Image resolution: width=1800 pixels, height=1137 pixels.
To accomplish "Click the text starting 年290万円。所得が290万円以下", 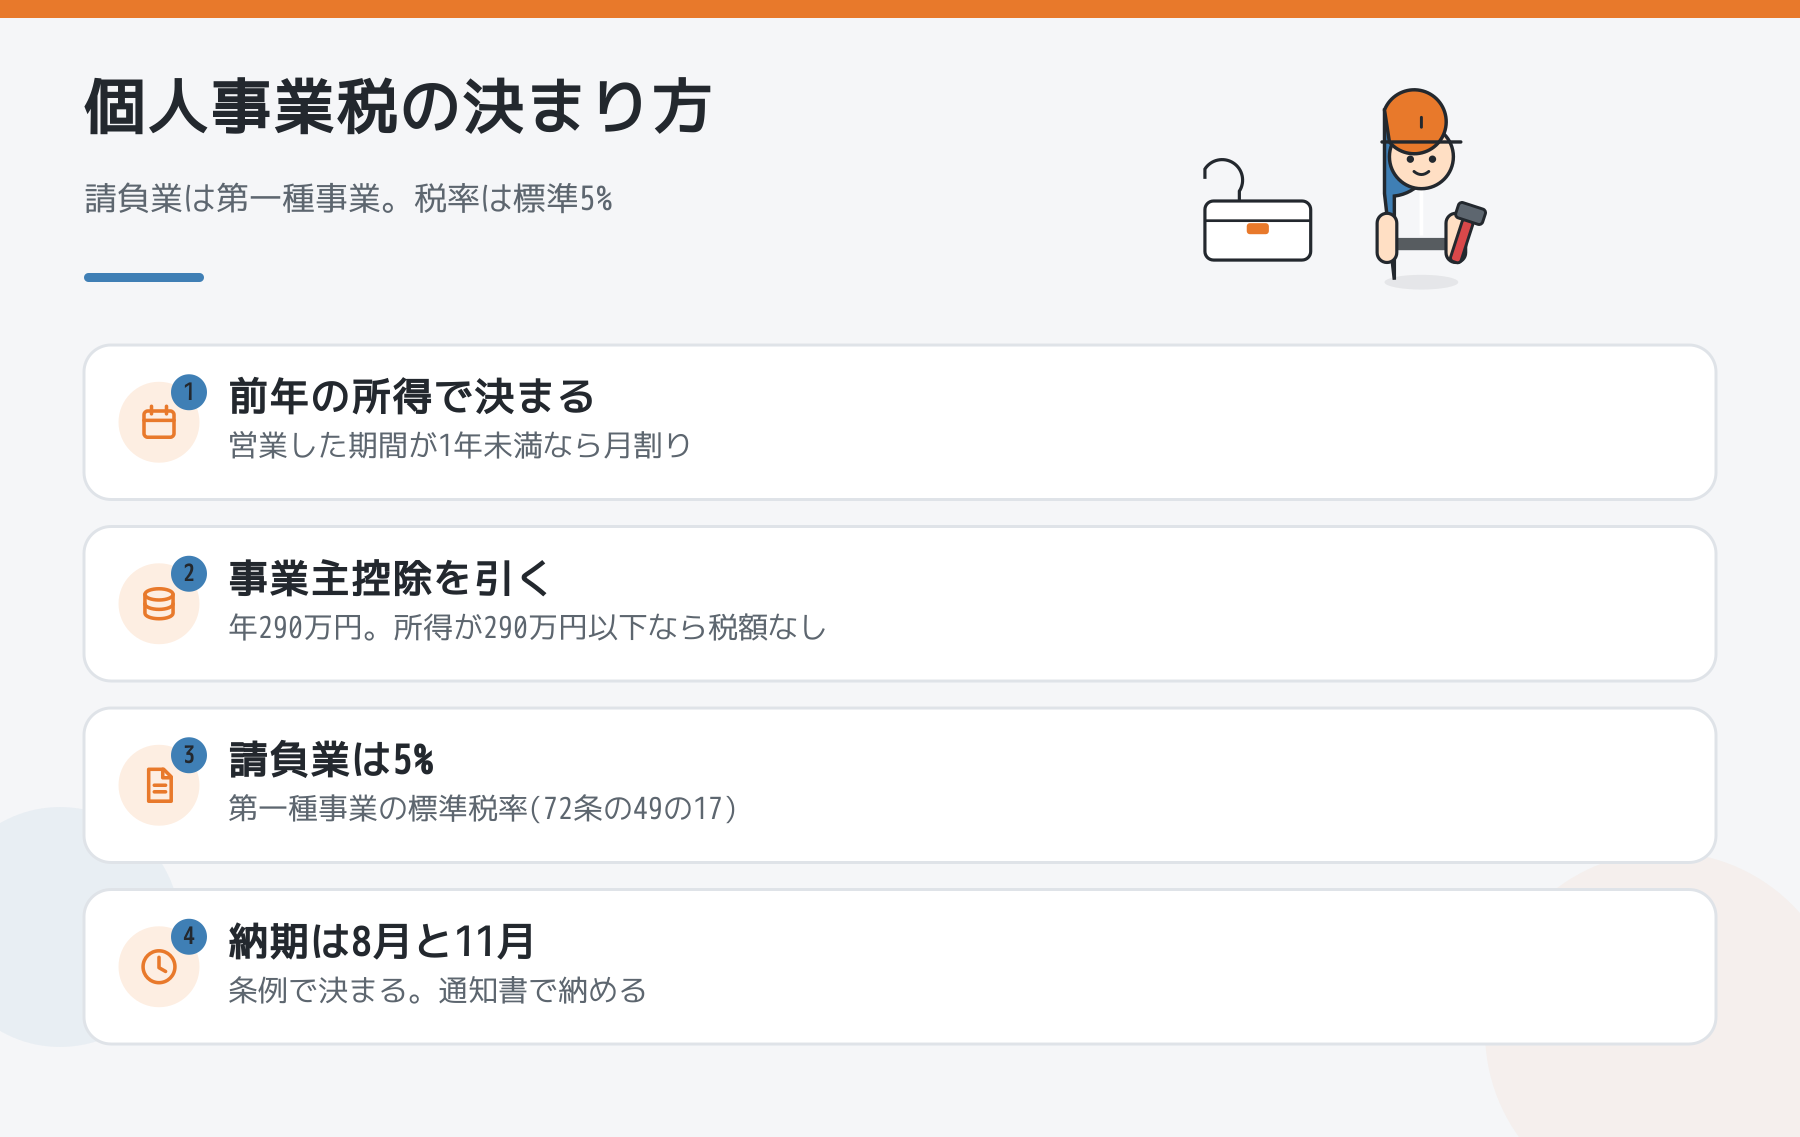I will tap(528, 627).
